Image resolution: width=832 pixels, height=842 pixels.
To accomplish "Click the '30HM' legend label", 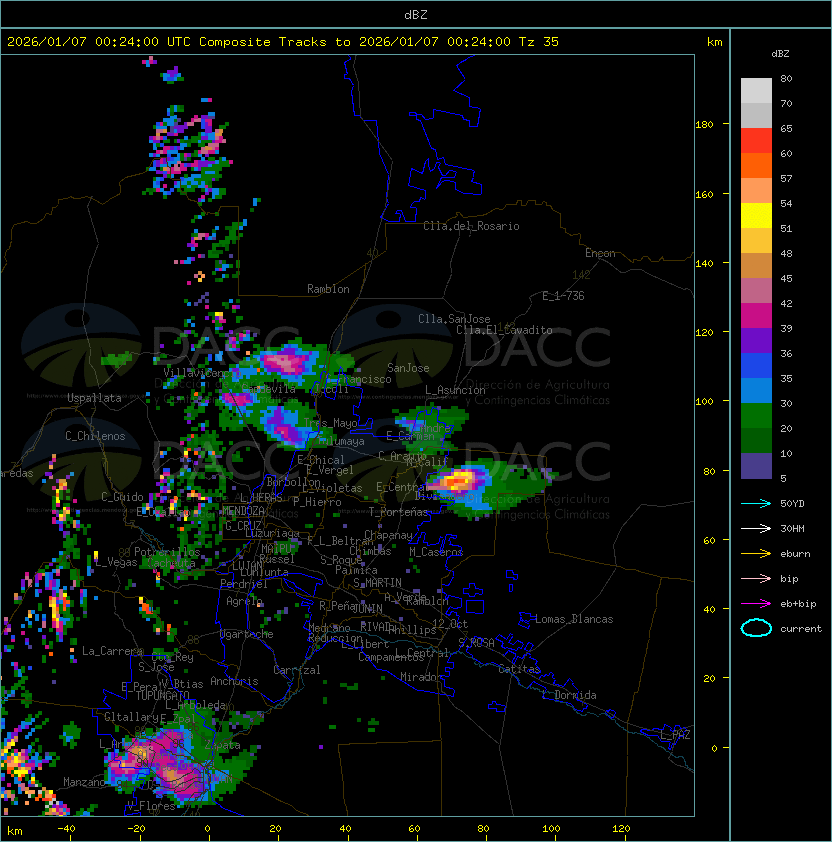I will 792,528.
